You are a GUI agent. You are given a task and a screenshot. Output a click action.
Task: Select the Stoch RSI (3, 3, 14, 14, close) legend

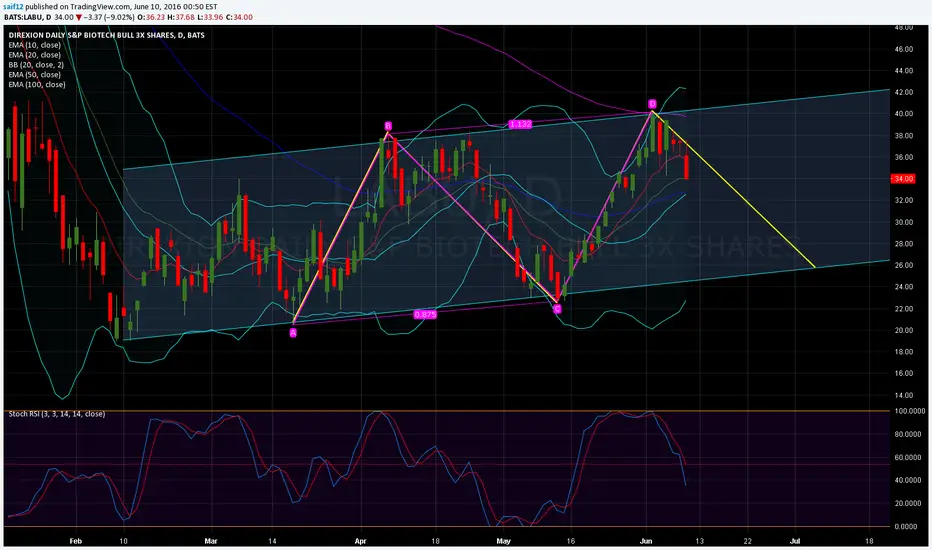tap(57, 414)
